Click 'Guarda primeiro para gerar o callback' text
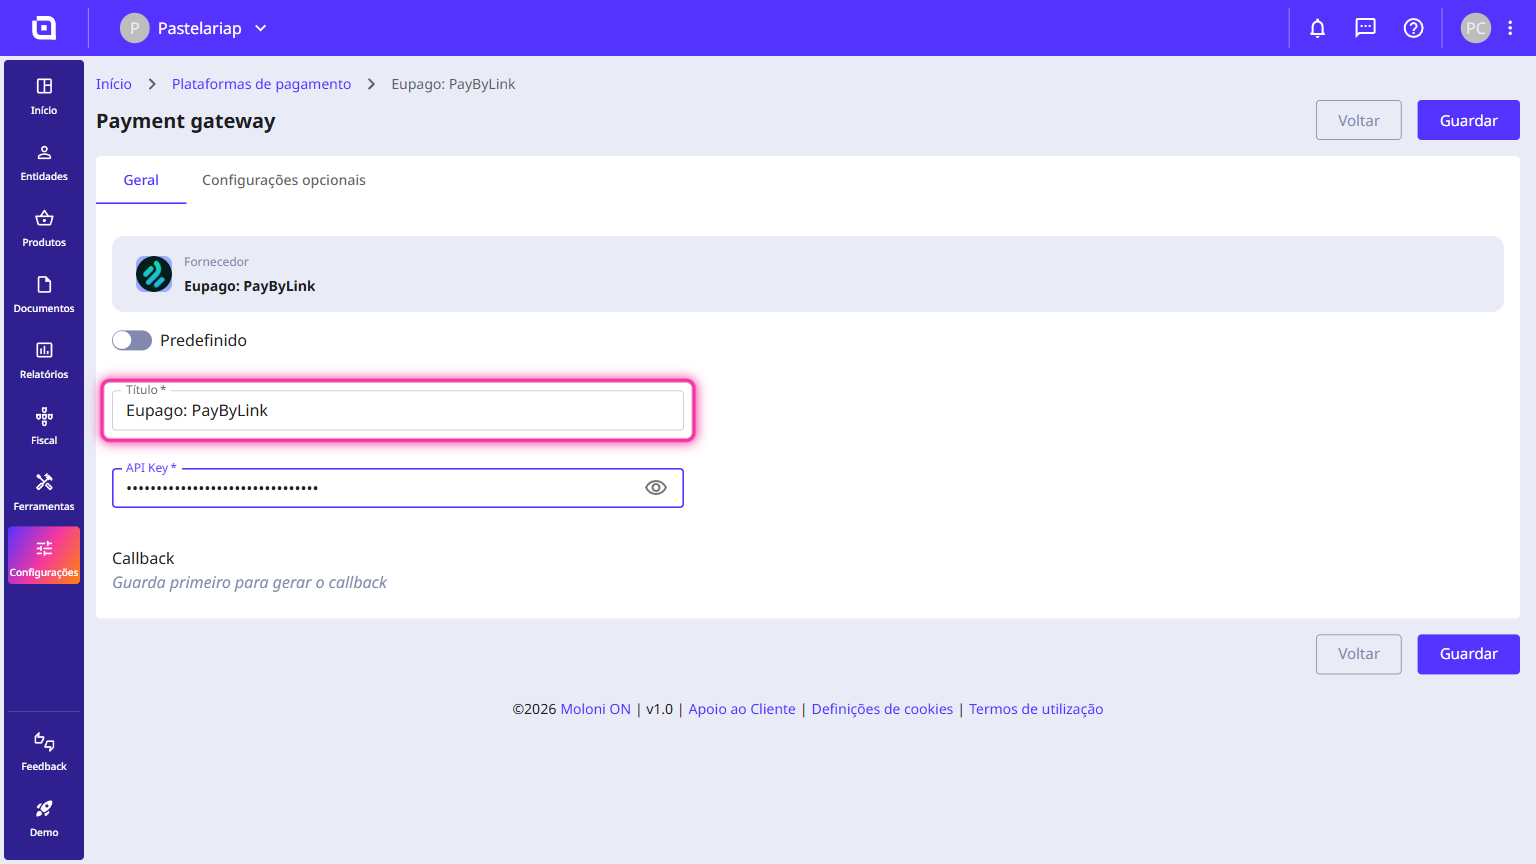 pyautogui.click(x=249, y=582)
